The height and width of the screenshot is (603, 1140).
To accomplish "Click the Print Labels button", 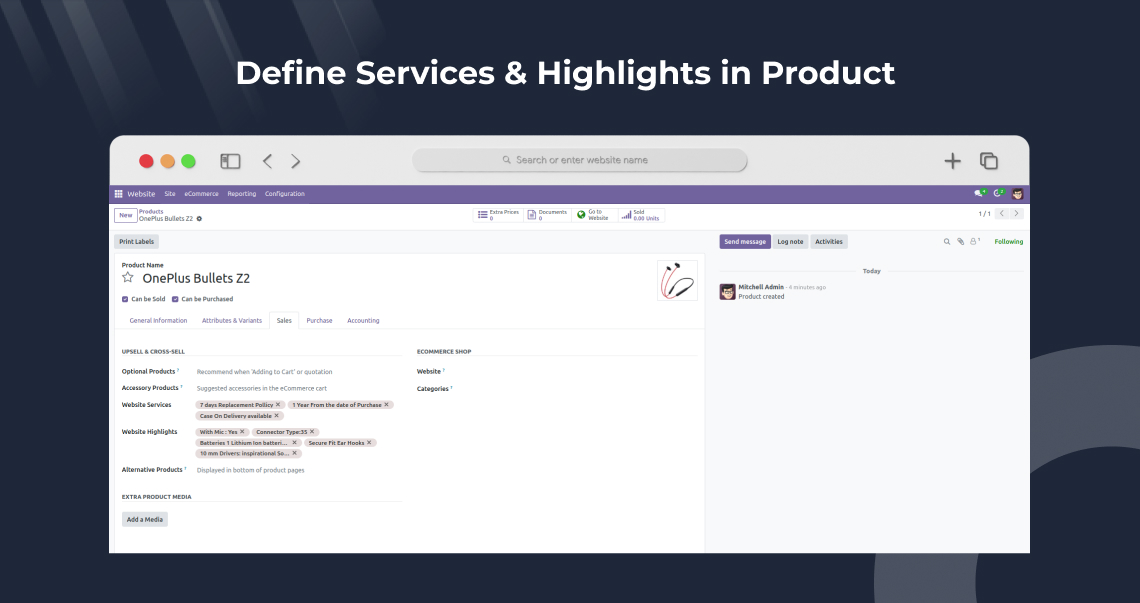I will coord(137,241).
